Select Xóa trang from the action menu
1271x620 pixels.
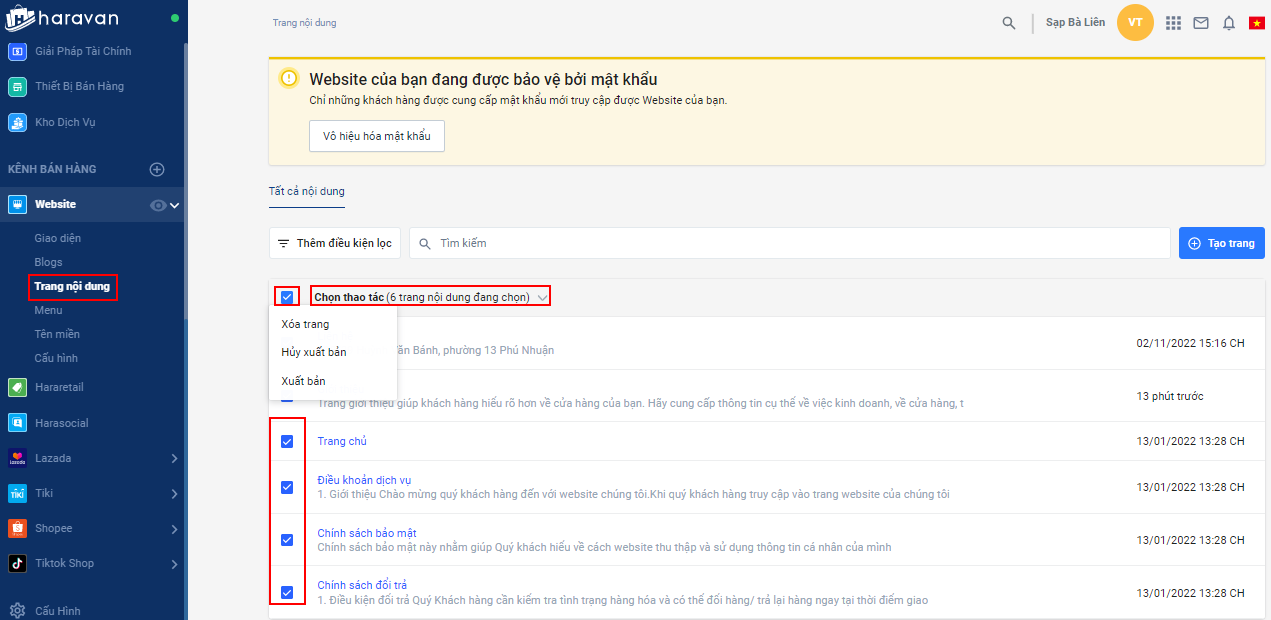point(305,325)
